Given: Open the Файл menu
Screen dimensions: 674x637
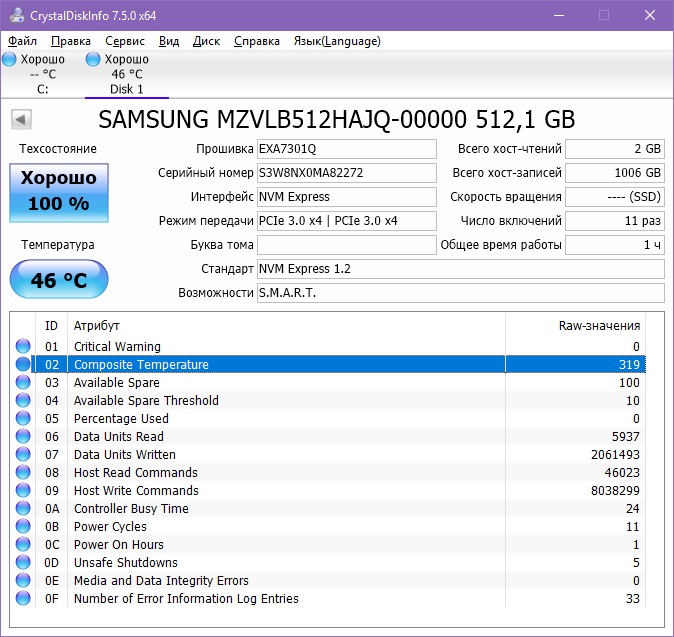Looking at the screenshot, I should coord(22,41).
